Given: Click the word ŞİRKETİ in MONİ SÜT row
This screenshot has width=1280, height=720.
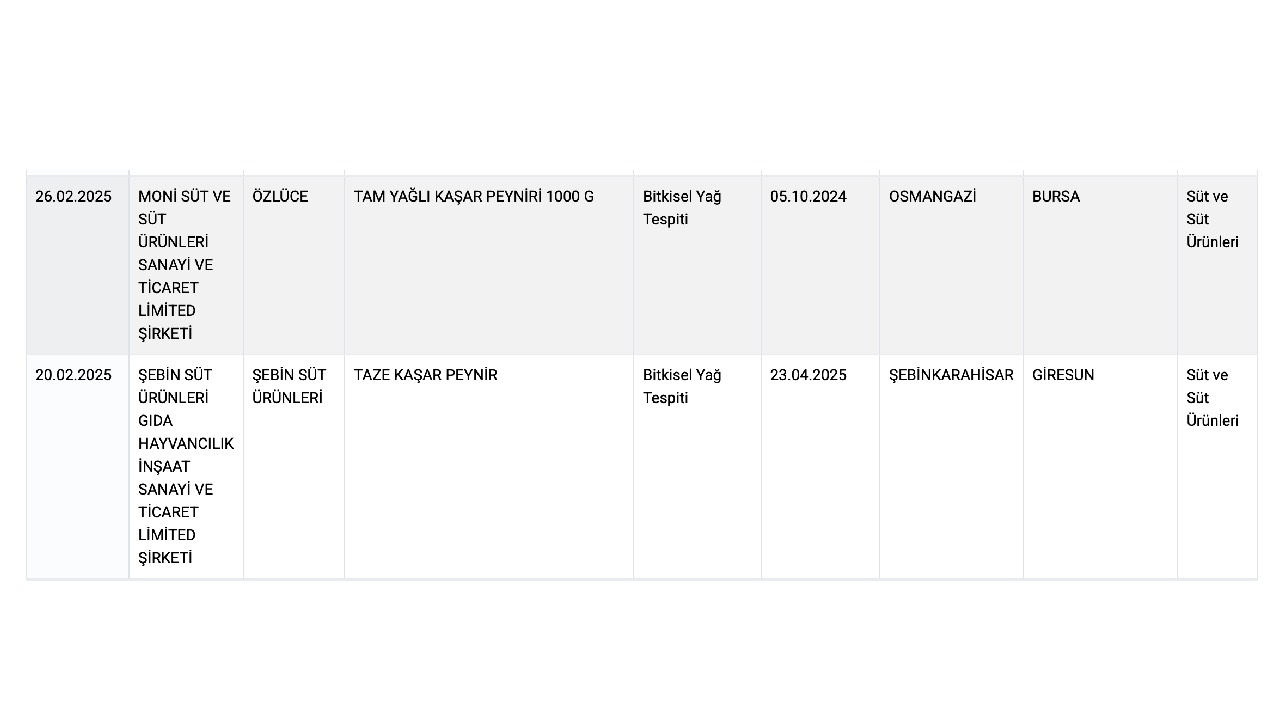Looking at the screenshot, I should [x=165, y=334].
